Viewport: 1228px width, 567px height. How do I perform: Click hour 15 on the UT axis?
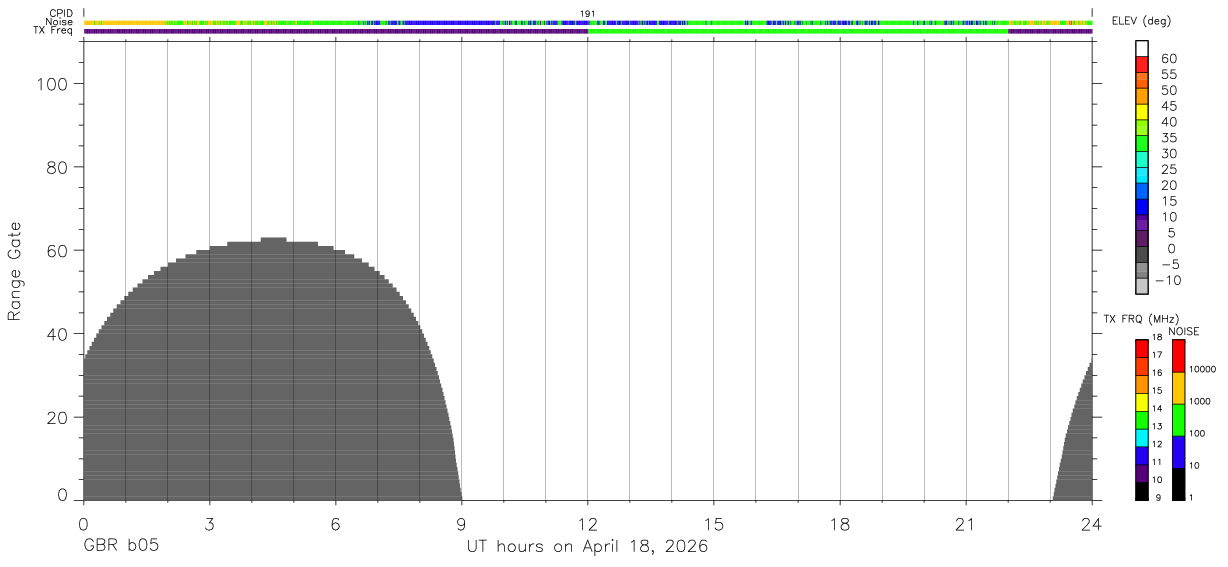point(714,524)
